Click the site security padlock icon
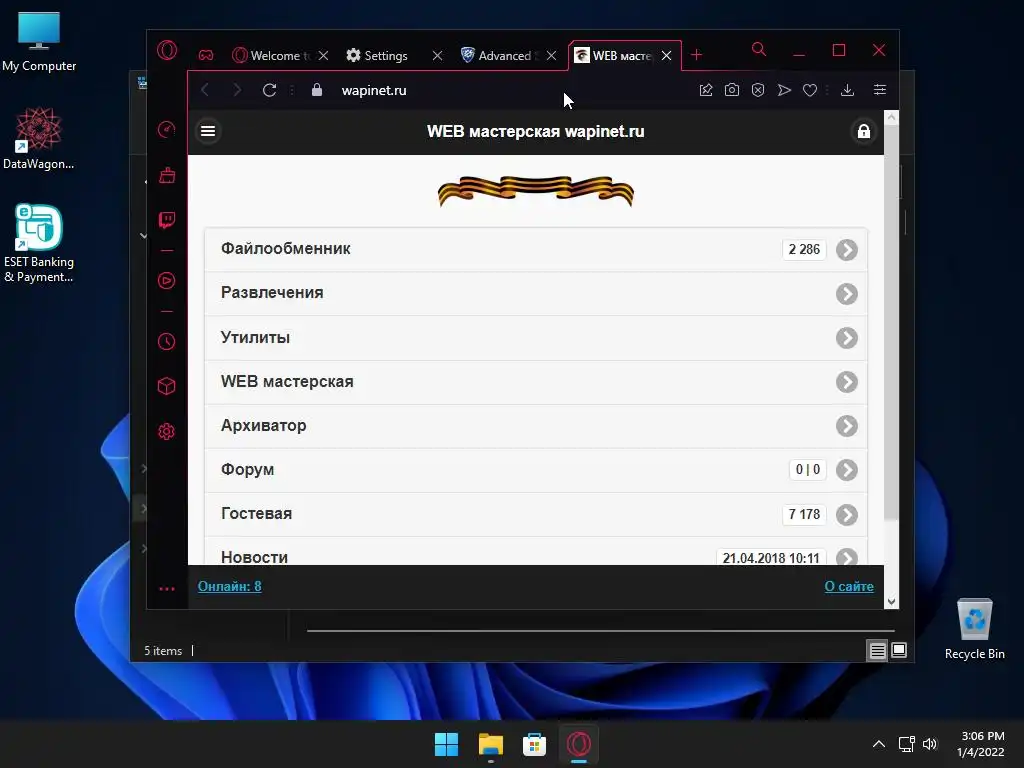Image resolution: width=1024 pixels, height=768 pixels. [317, 90]
